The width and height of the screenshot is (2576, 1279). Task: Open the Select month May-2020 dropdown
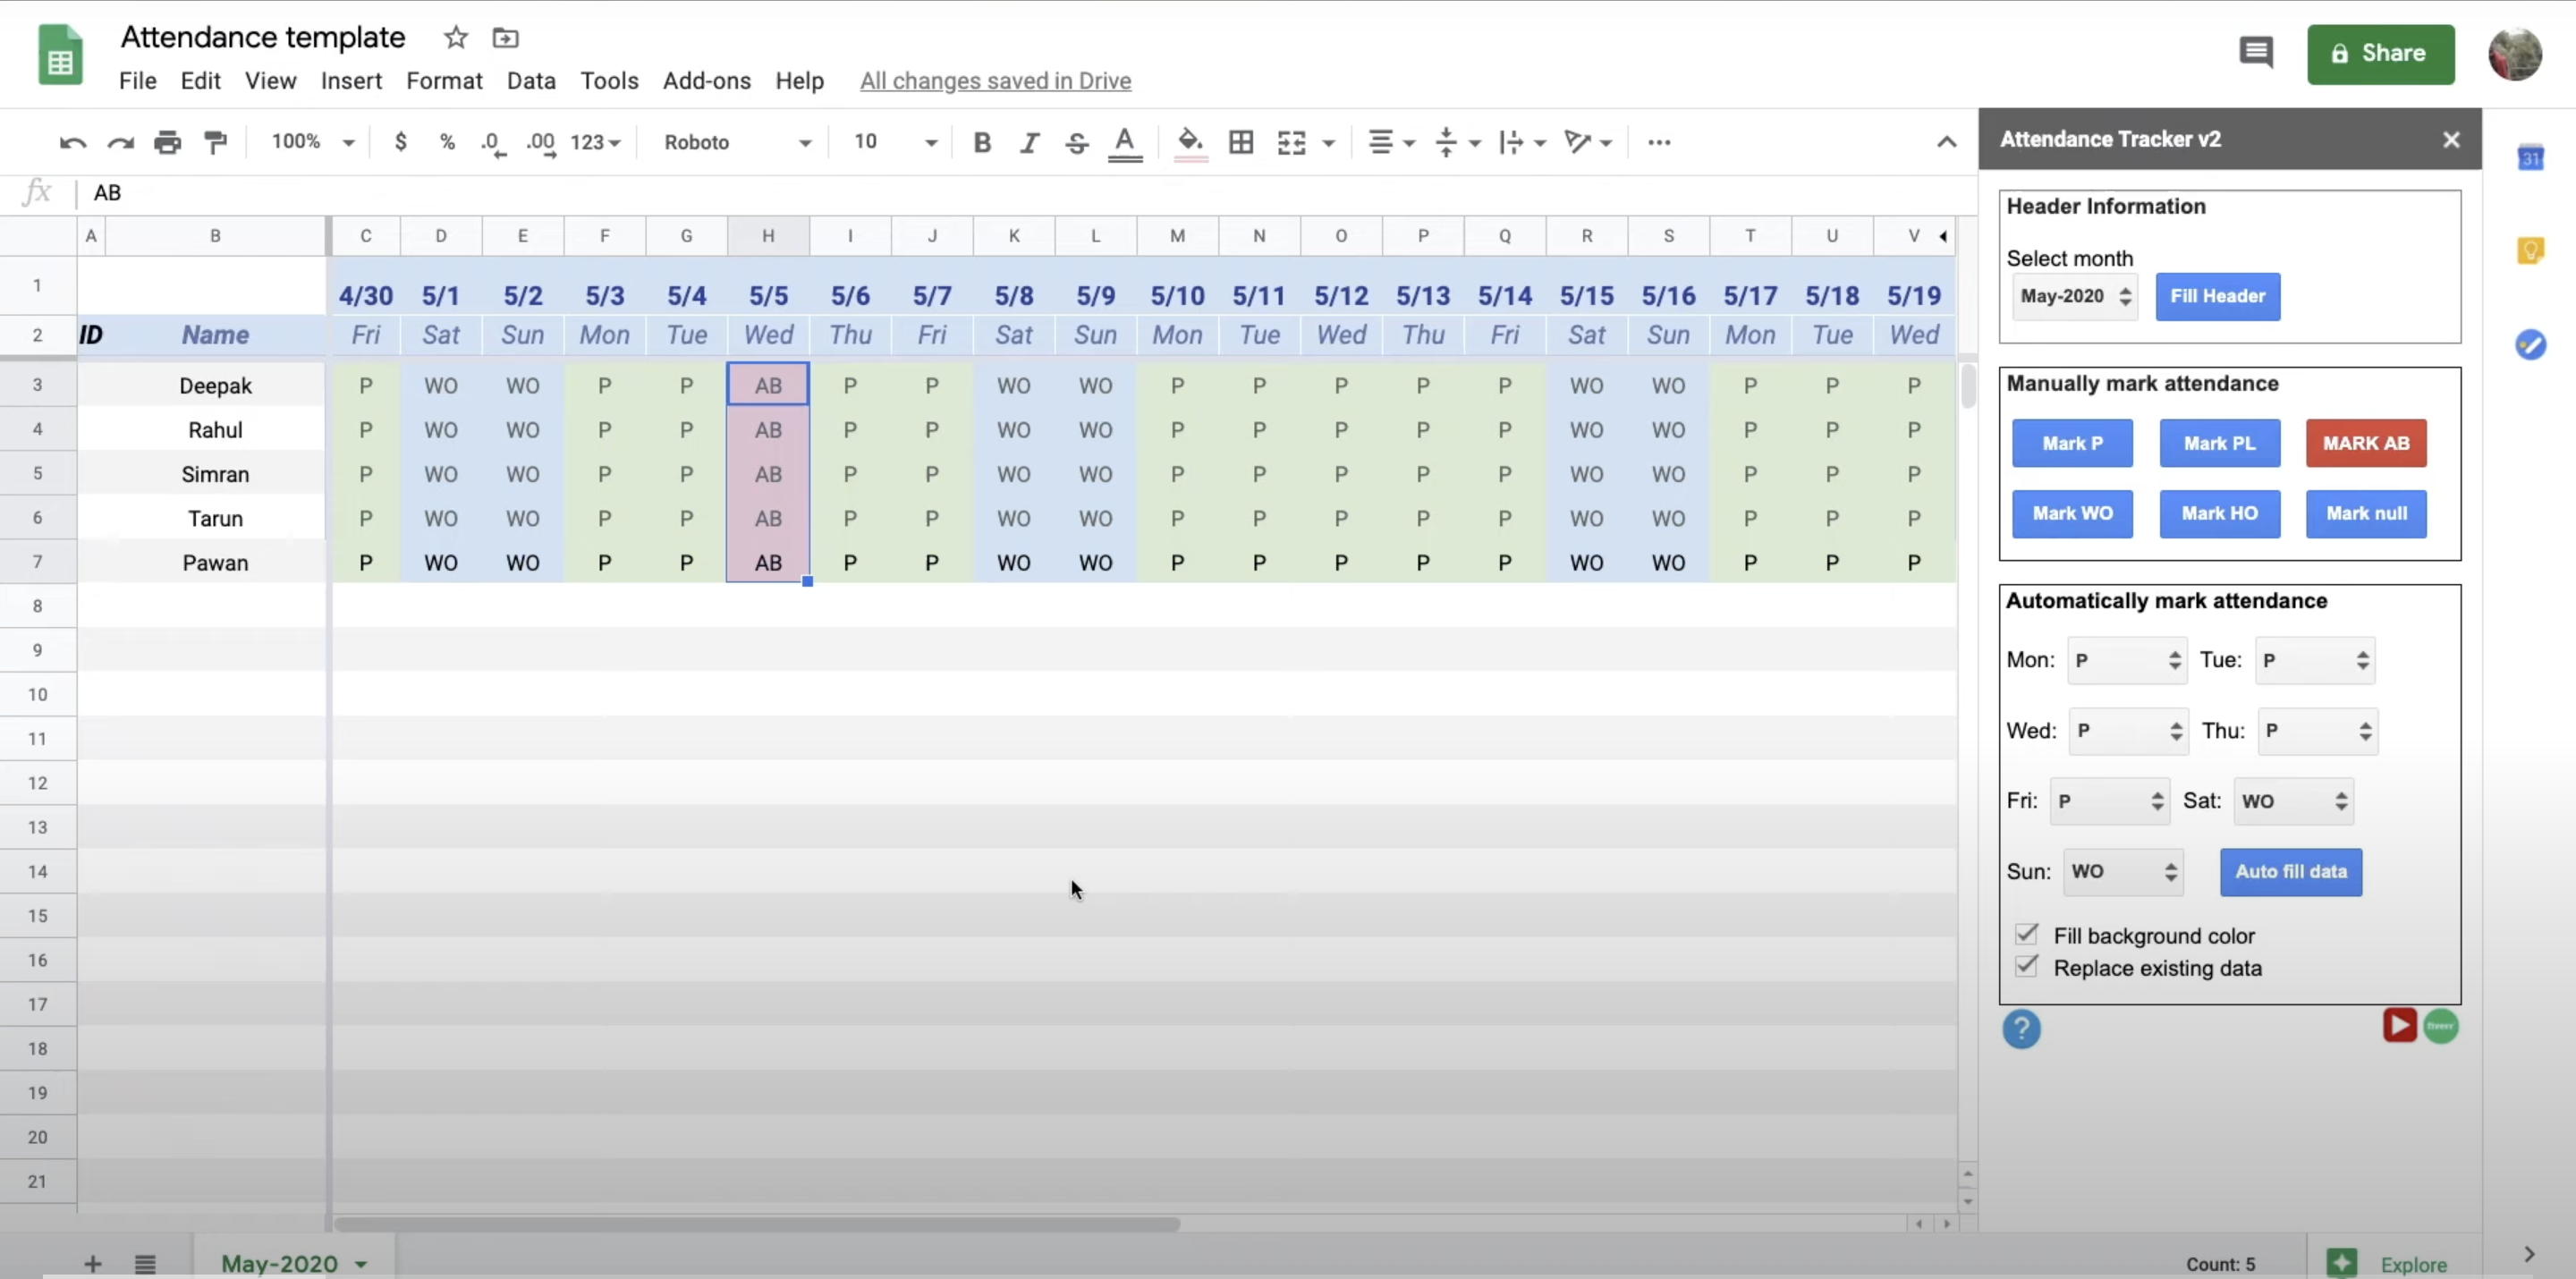2074,296
